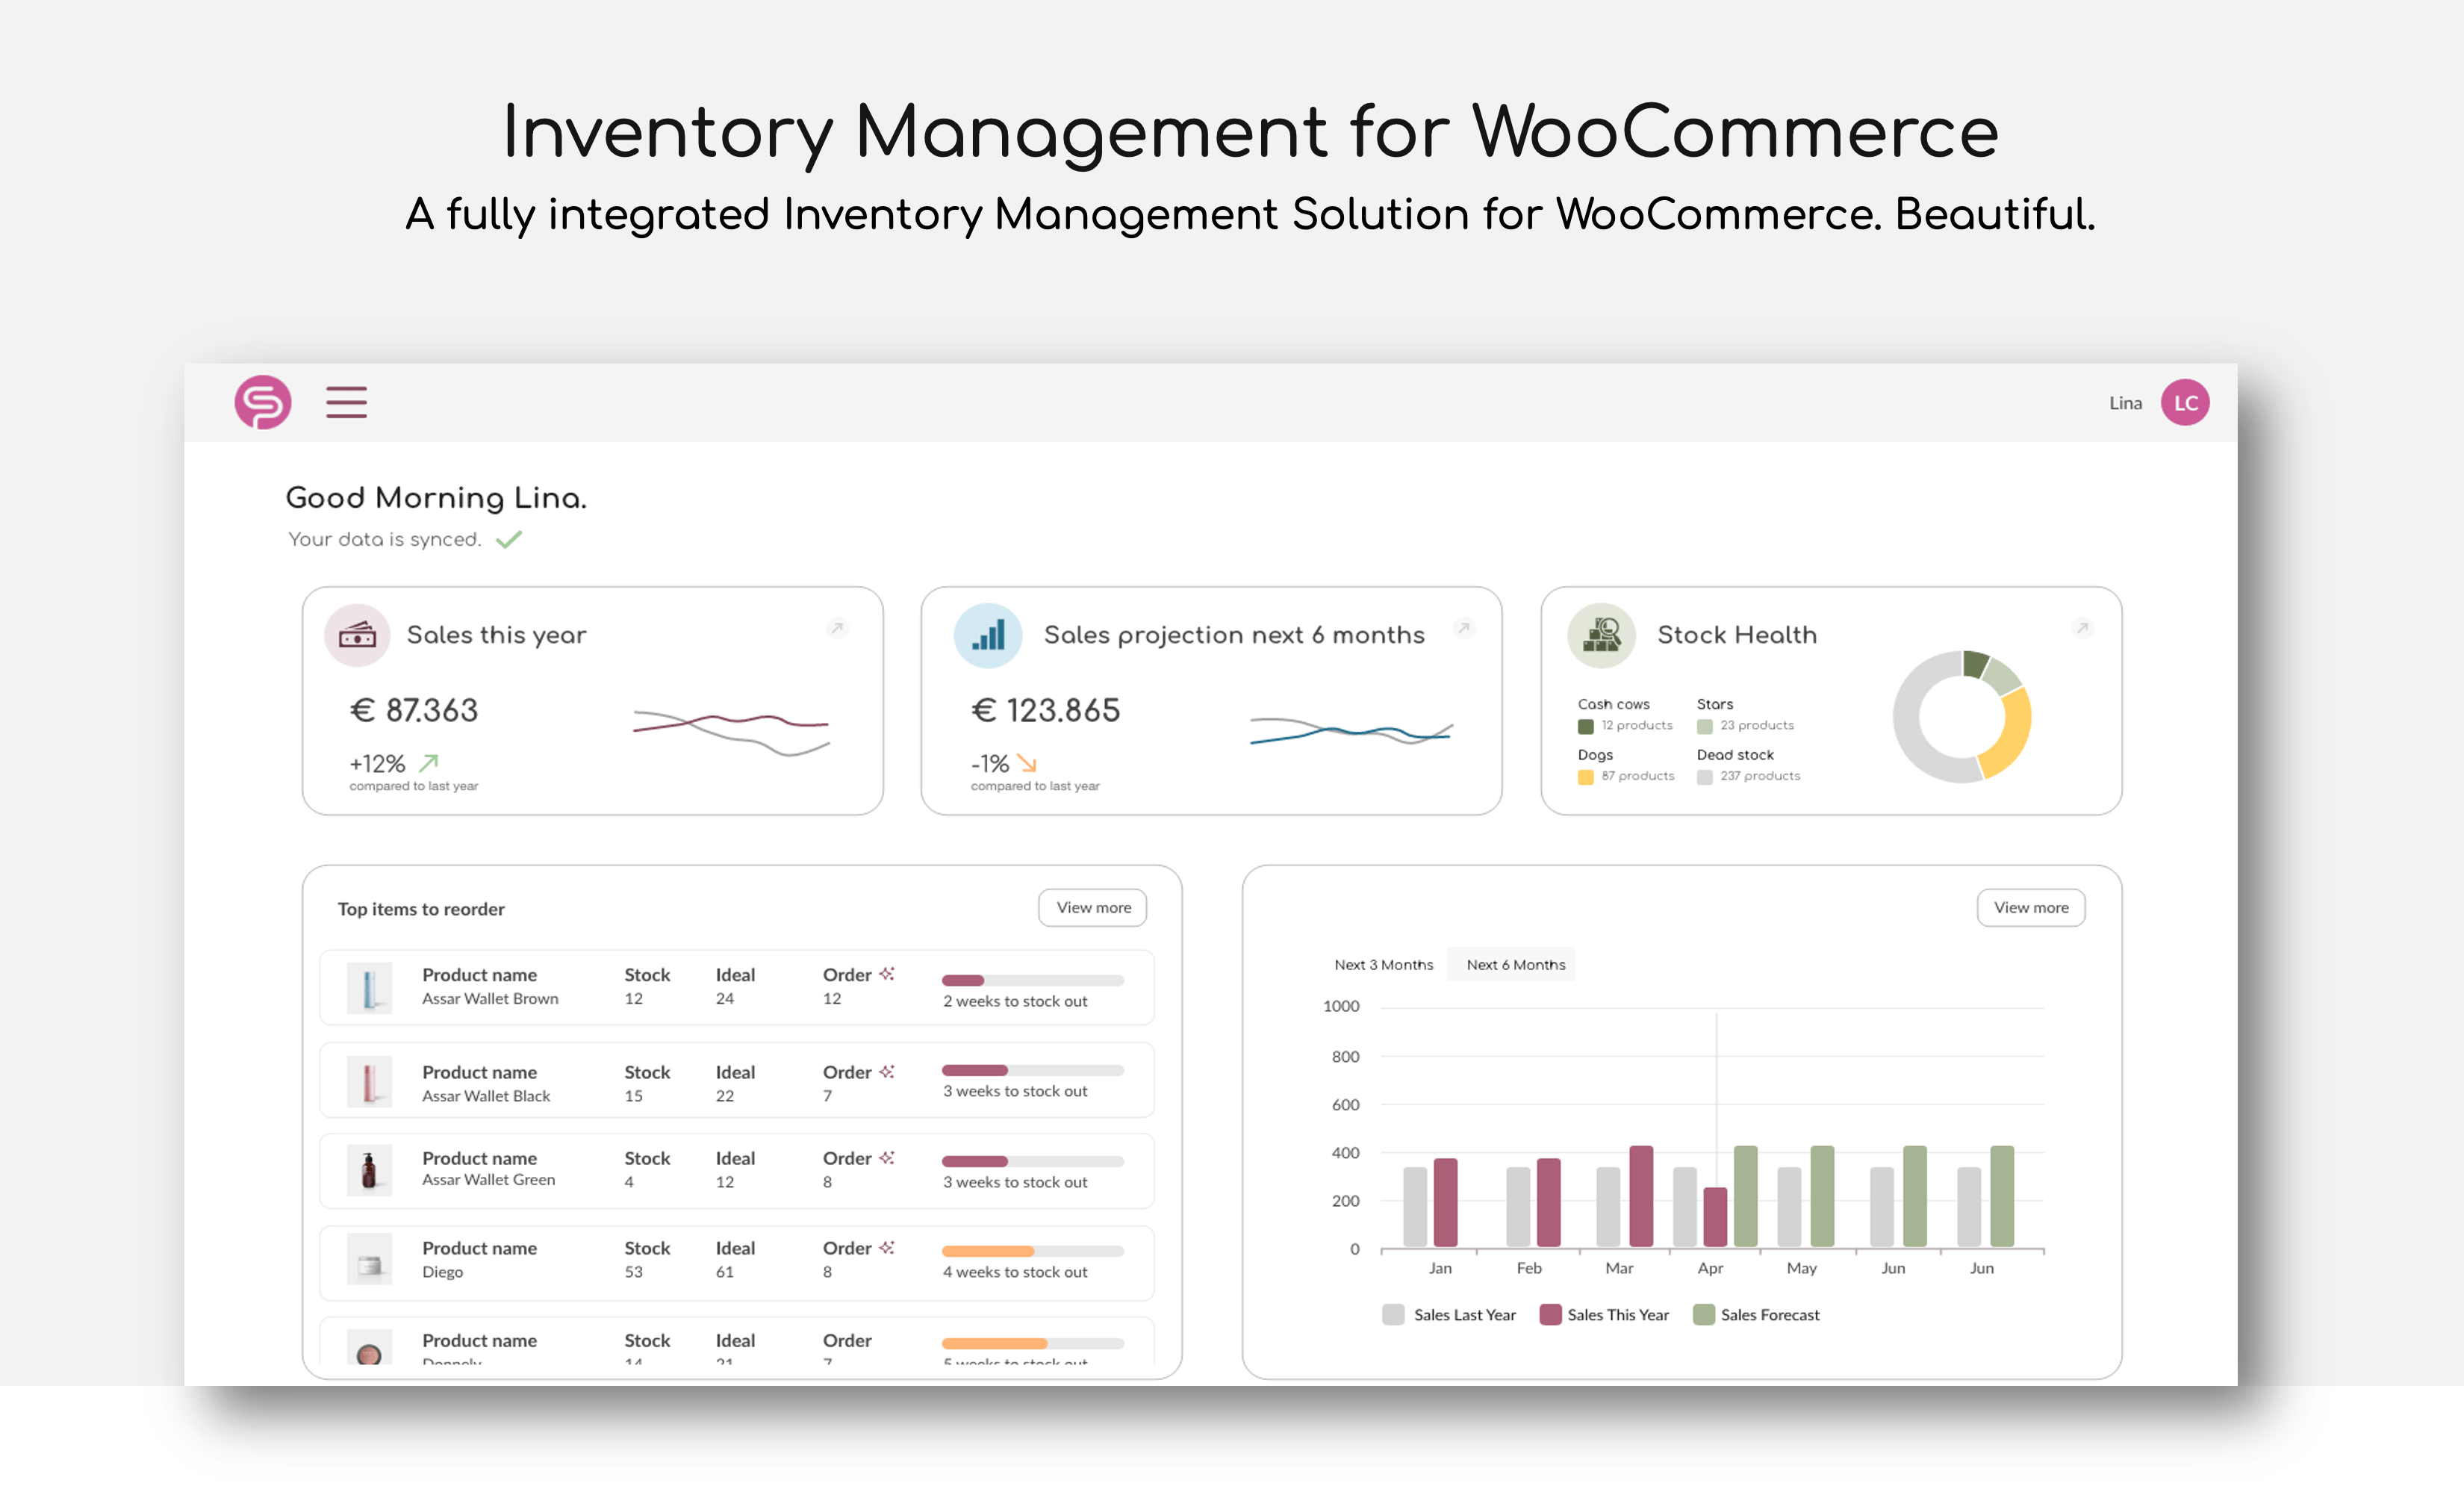Open the Assar Wallet Green product thumbnail
Image resolution: width=2464 pixels, height=1492 pixels.
[369, 1170]
